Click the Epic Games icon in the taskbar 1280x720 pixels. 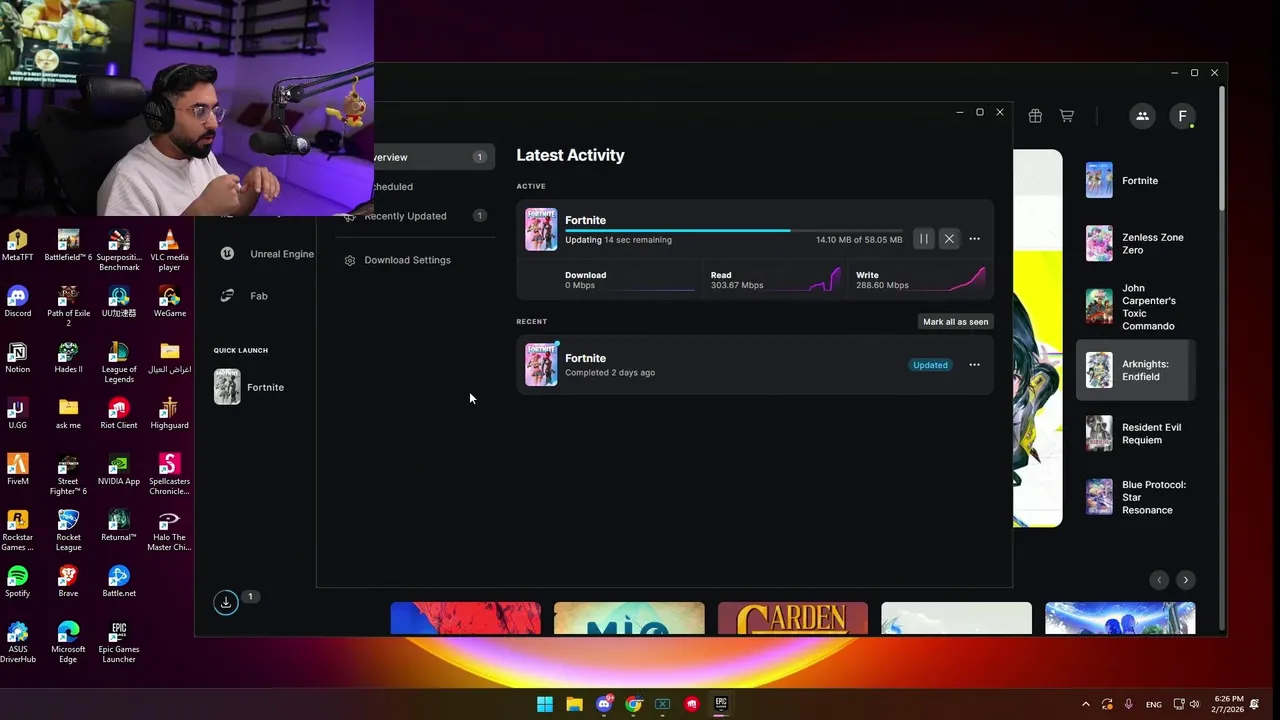tap(721, 704)
